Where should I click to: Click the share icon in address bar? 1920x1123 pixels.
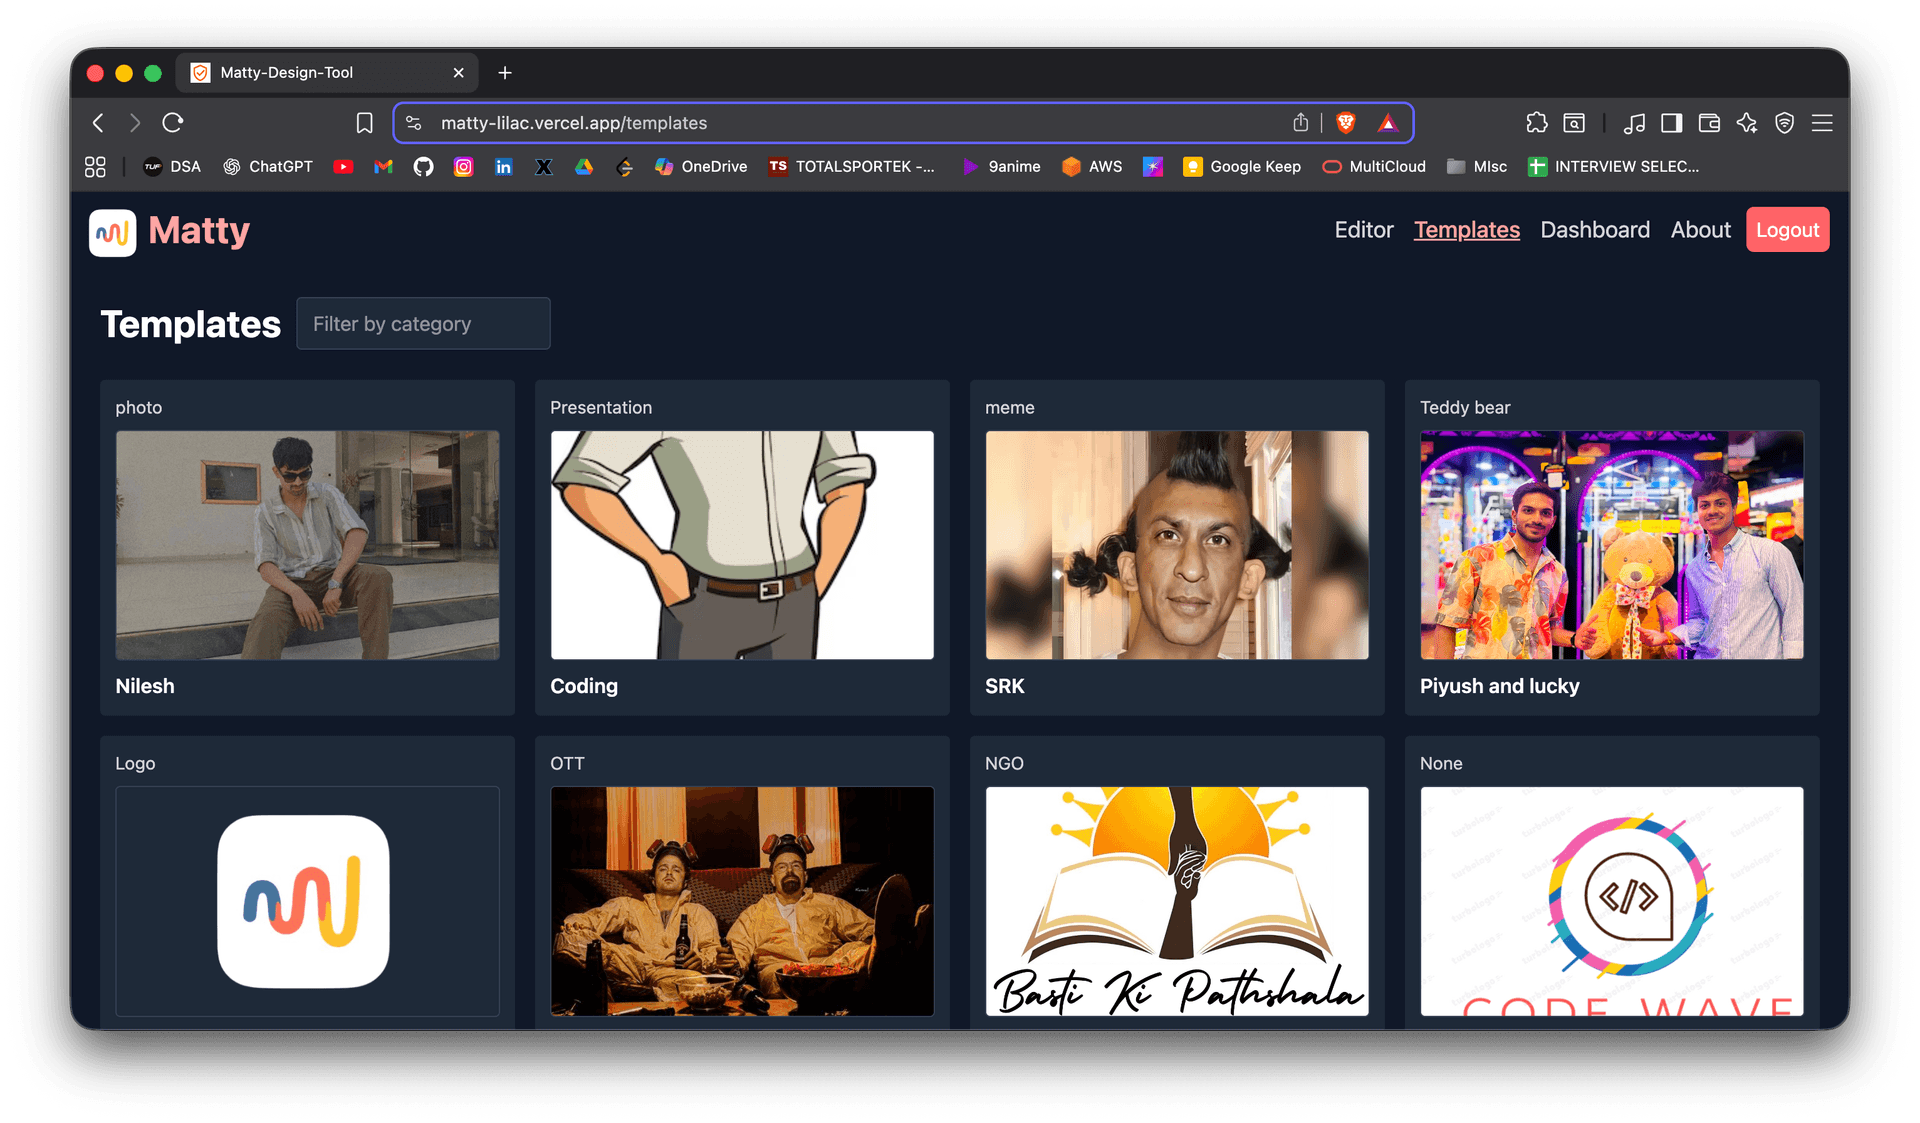point(1300,123)
